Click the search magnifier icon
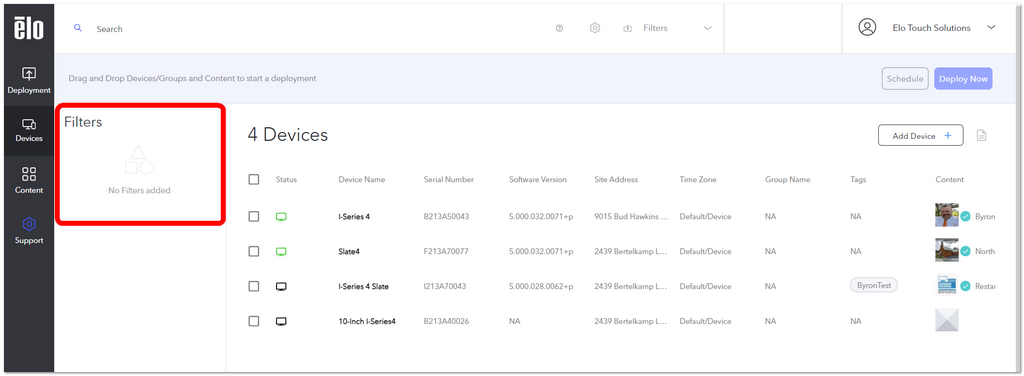 [78, 28]
